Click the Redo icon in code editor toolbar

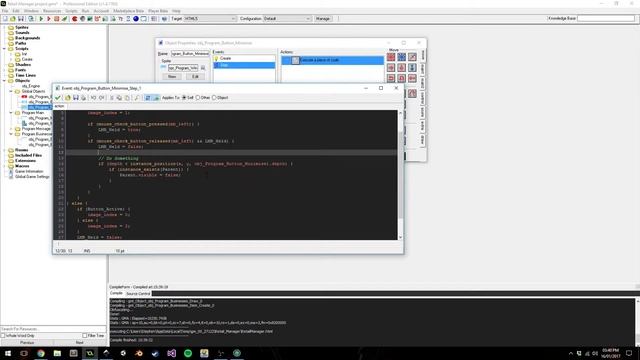pyautogui.click(x=102, y=98)
